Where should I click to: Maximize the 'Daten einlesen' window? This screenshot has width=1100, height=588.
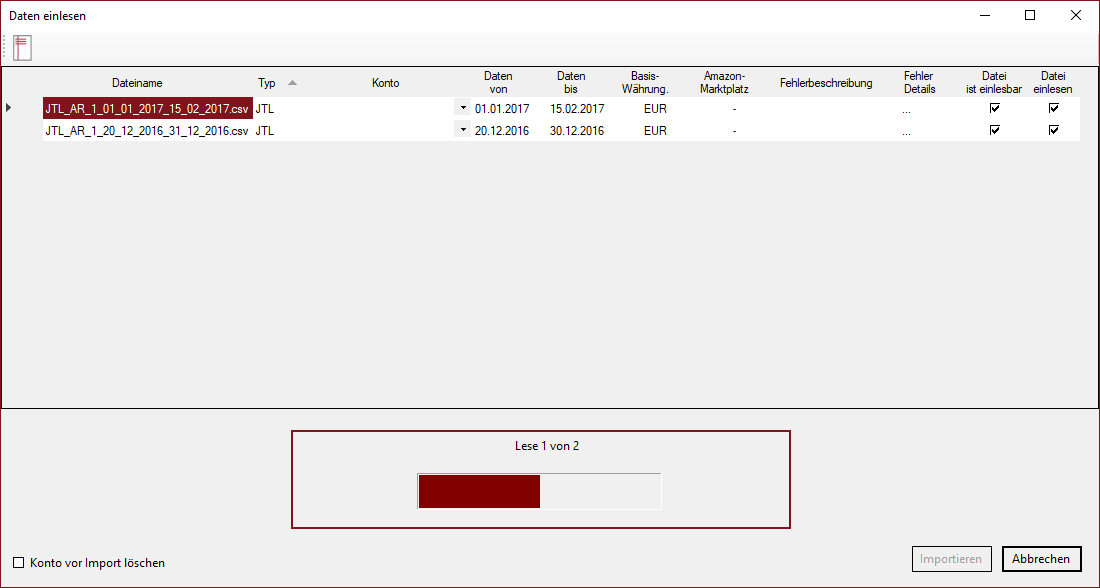point(1030,15)
